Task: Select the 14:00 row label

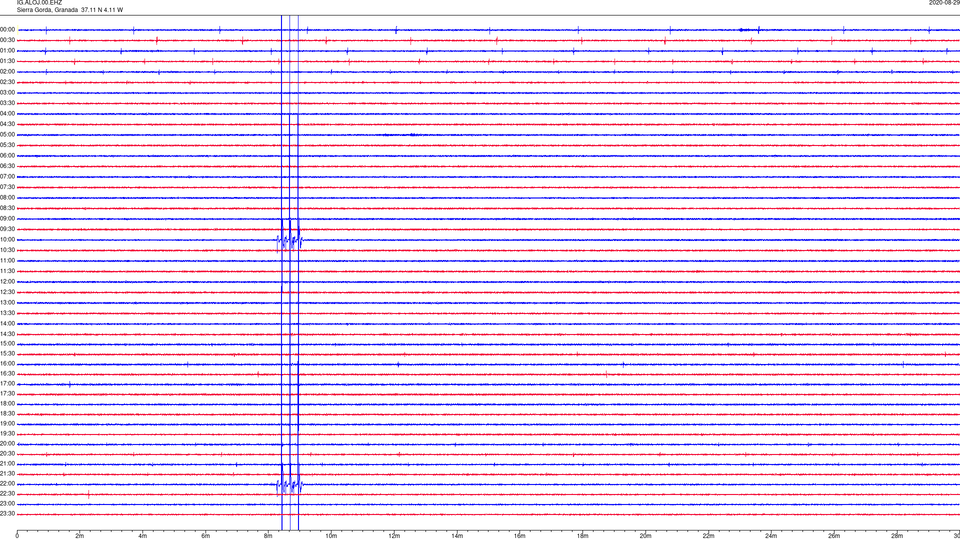Action: [7, 323]
